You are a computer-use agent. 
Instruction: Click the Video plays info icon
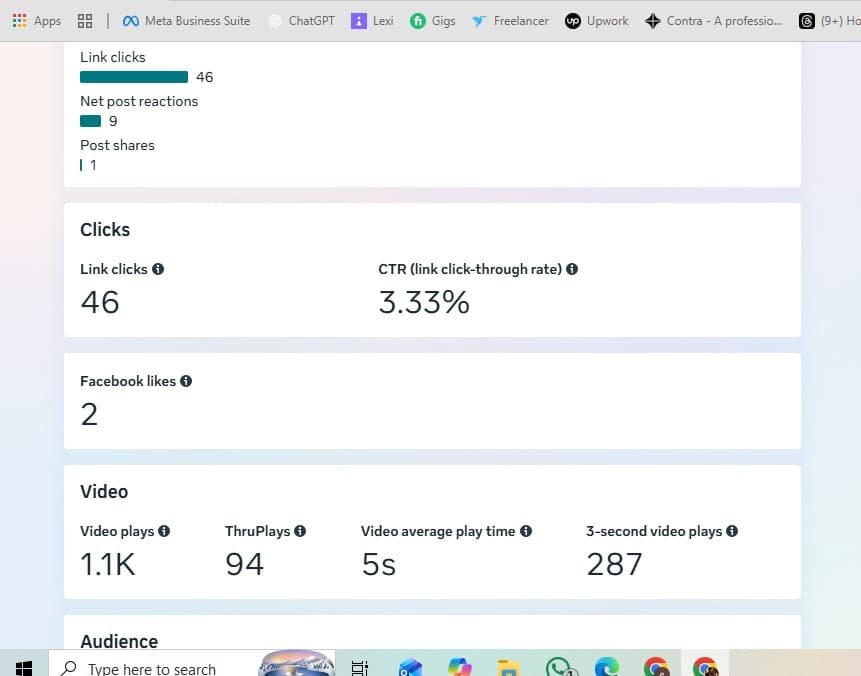click(164, 531)
